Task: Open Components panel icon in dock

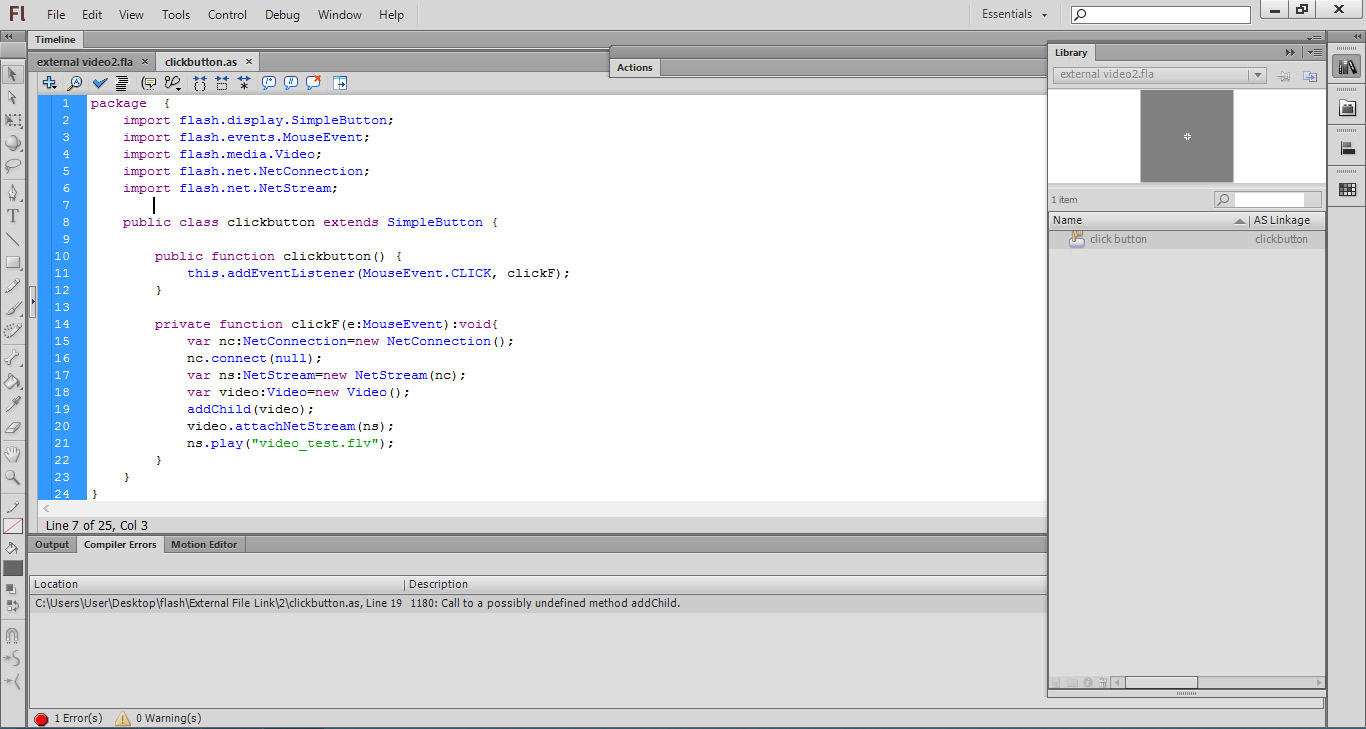Action: [1347, 108]
